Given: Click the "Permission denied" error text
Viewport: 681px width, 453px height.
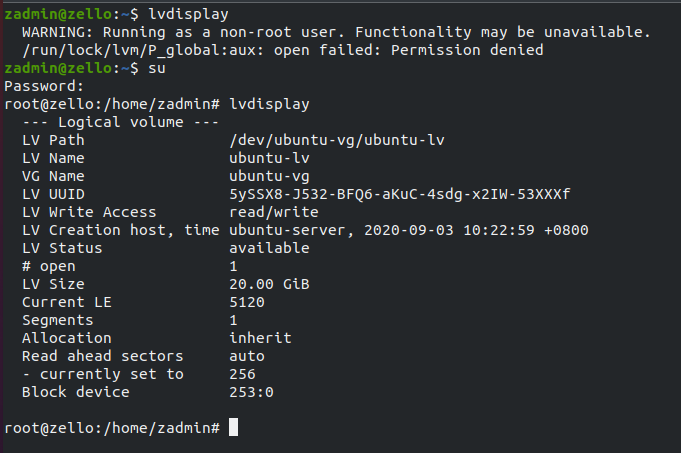Looking at the screenshot, I should point(473,50).
